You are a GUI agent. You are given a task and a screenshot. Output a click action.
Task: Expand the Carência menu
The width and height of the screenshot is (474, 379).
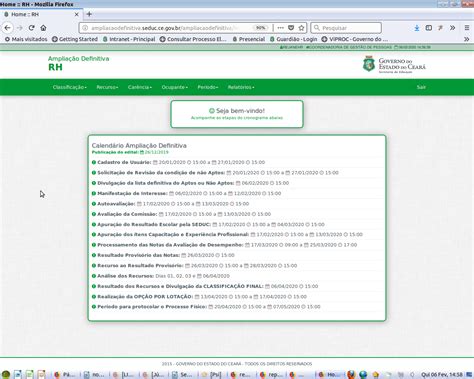click(x=140, y=87)
